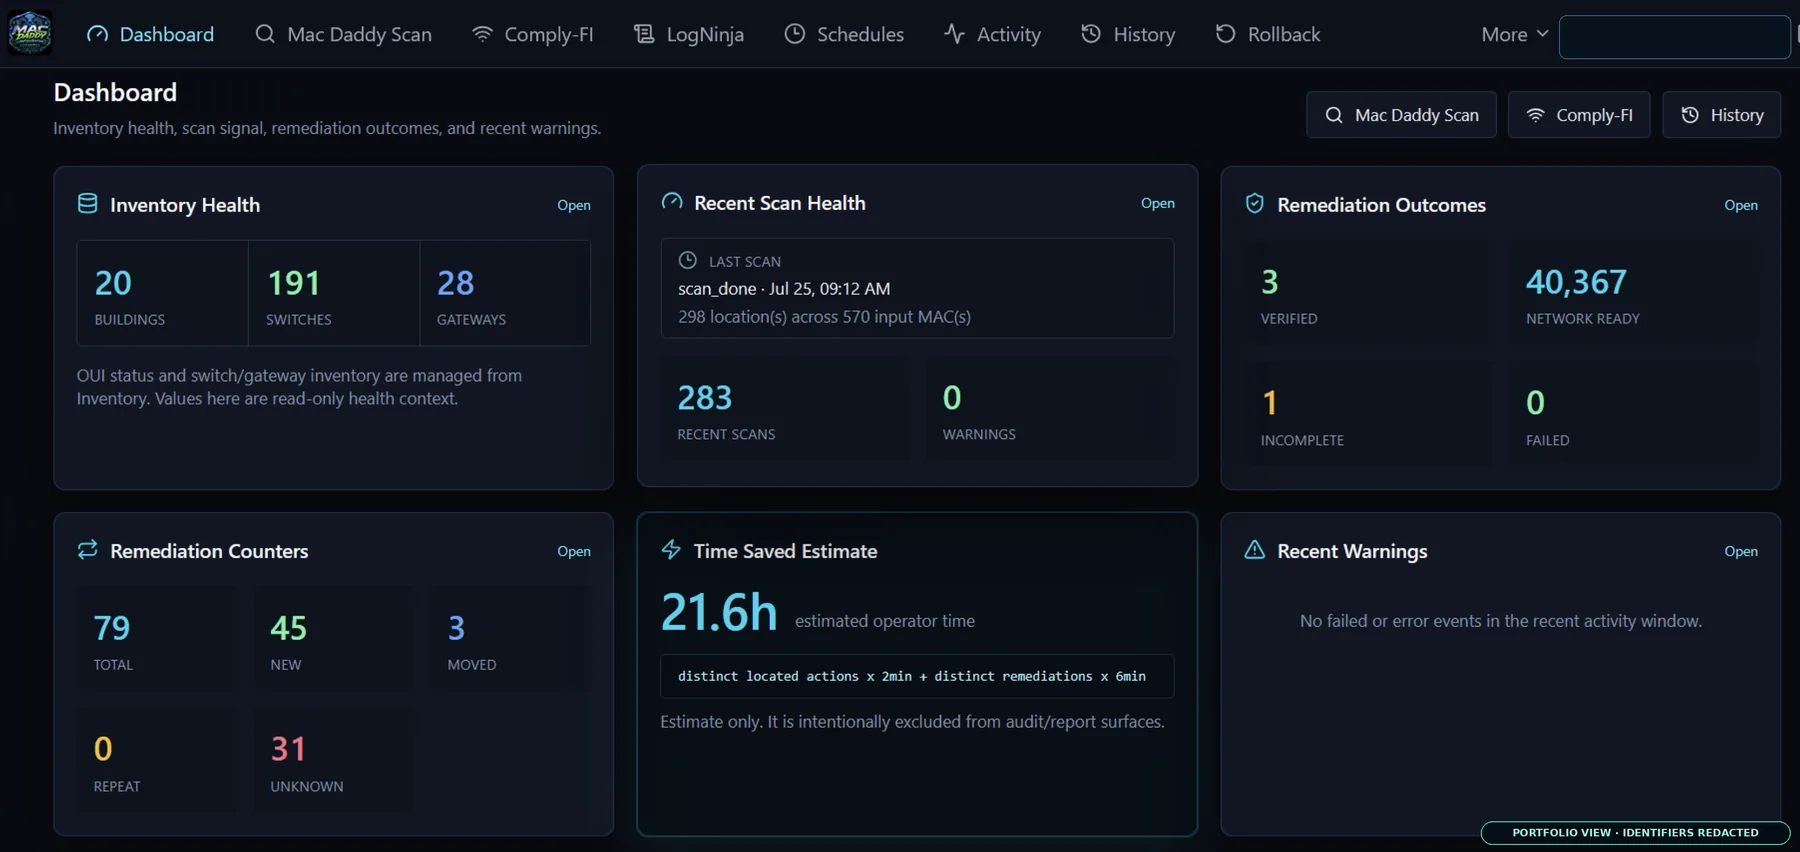Click the time-saved formula code box
Image resolution: width=1800 pixels, height=852 pixels.
917,676
